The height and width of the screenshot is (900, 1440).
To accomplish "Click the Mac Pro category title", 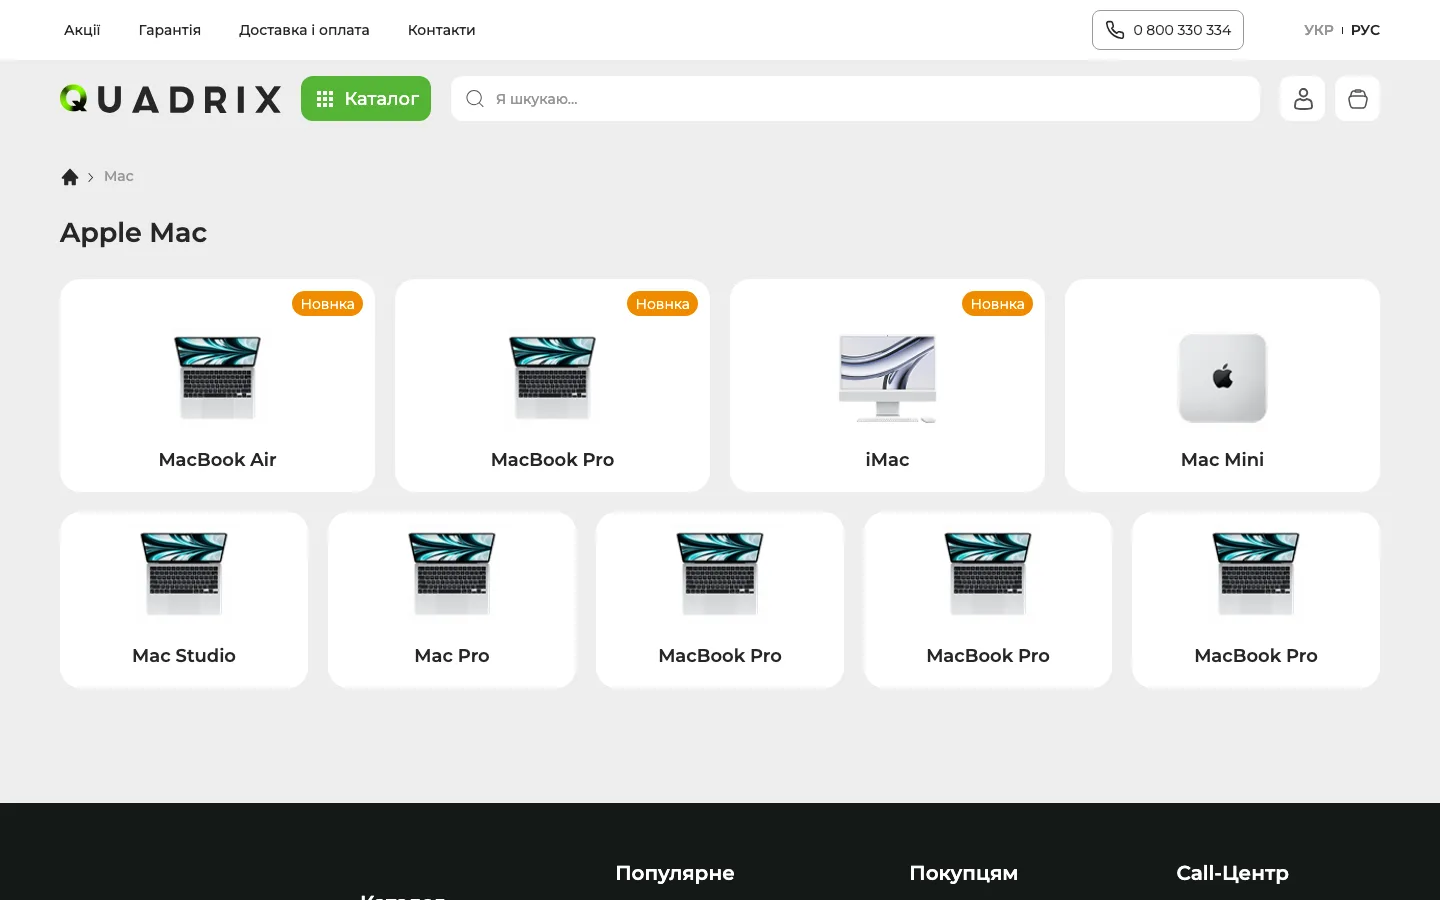I will point(452,656).
